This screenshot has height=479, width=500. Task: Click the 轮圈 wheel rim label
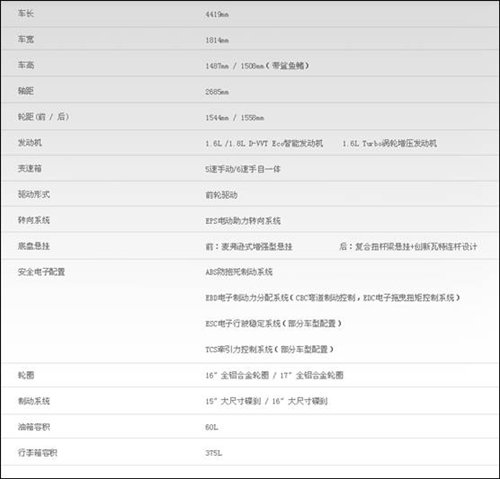point(26,375)
